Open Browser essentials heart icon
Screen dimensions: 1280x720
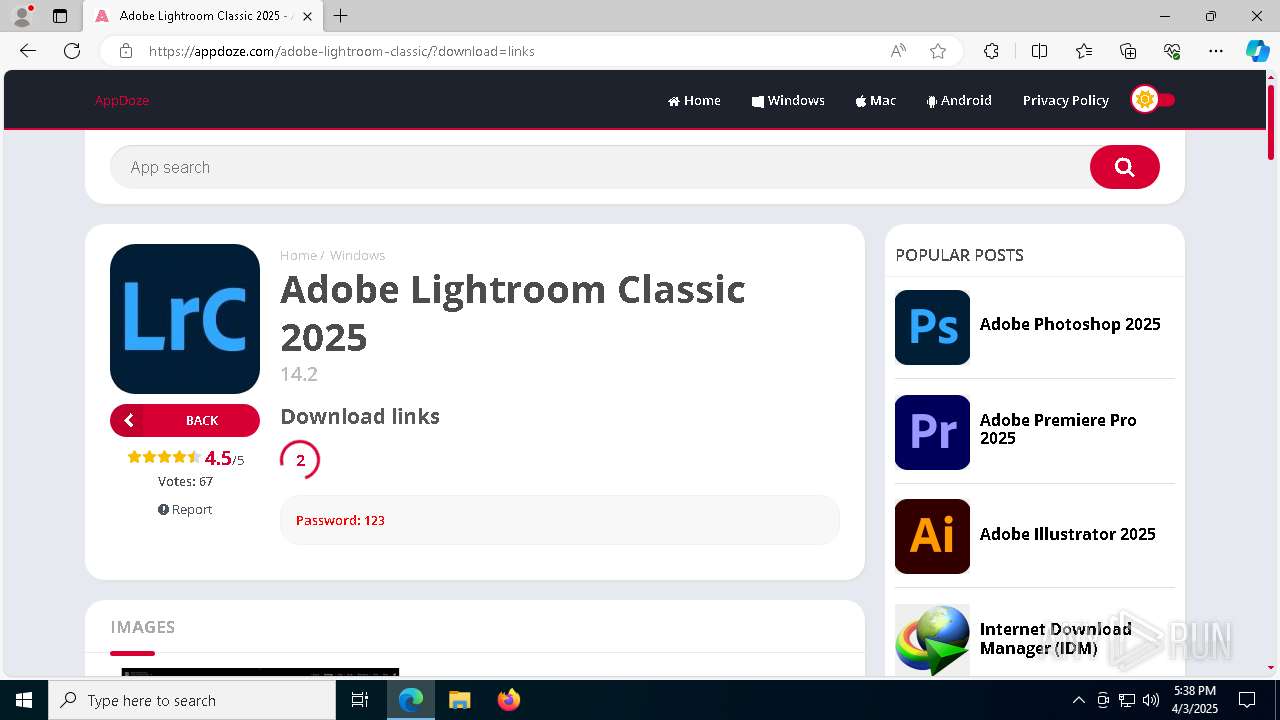click(x=1172, y=51)
